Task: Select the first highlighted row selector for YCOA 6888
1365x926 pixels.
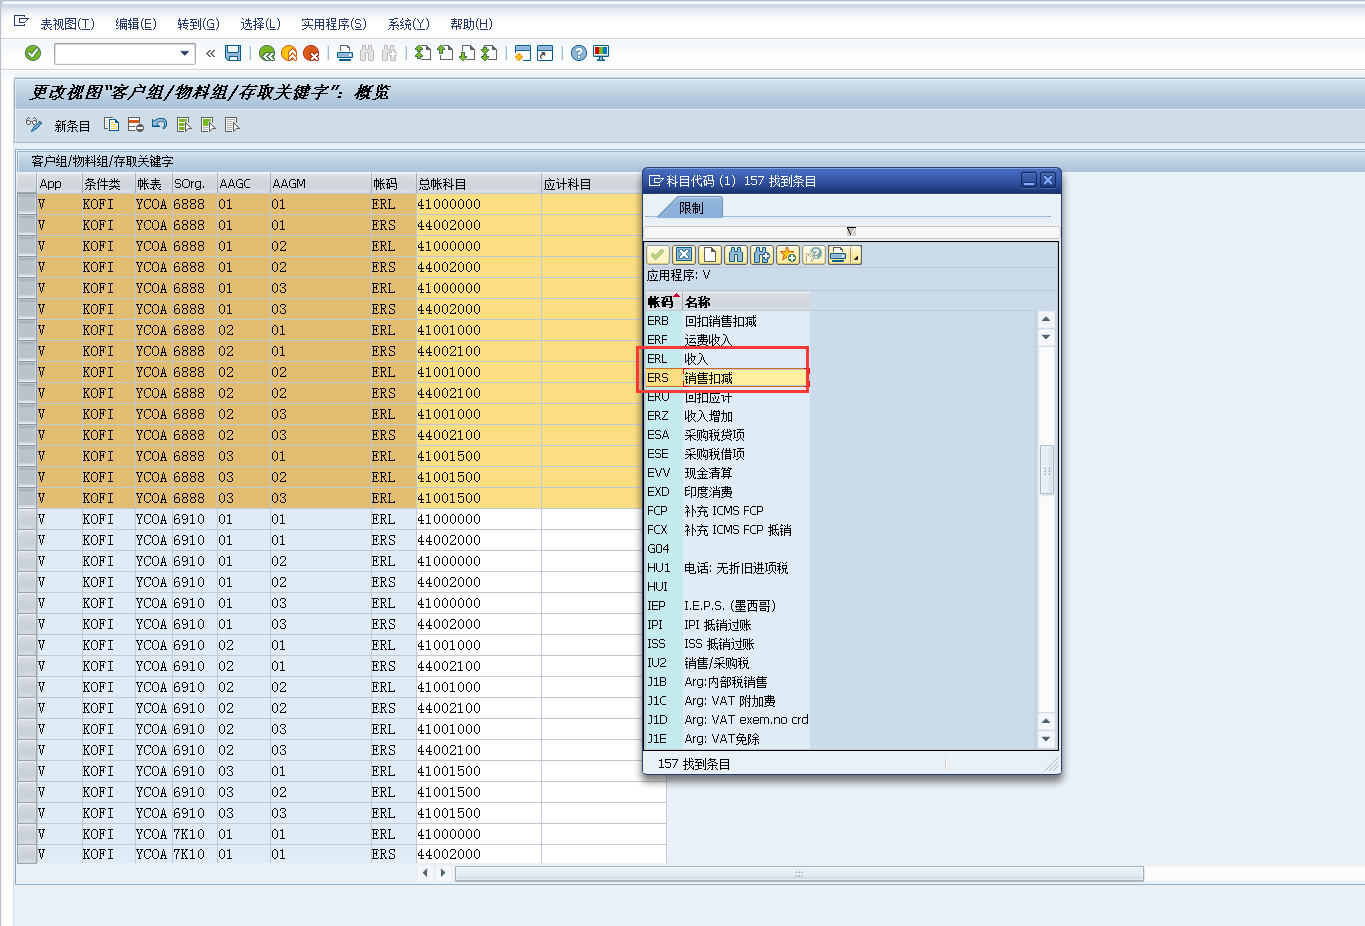Action: pos(27,204)
